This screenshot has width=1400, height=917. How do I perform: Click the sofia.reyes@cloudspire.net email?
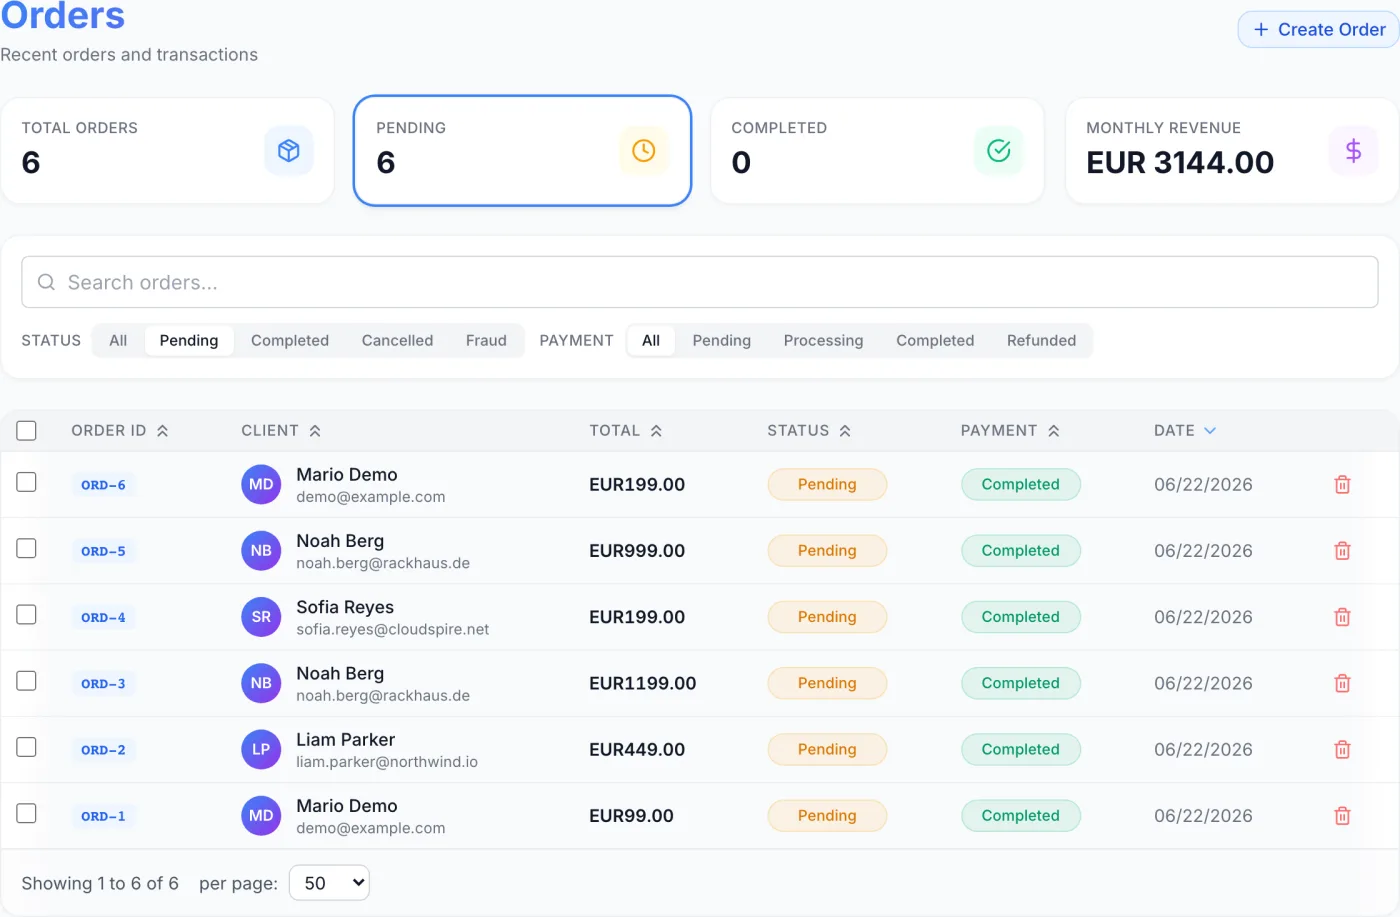pos(392,630)
